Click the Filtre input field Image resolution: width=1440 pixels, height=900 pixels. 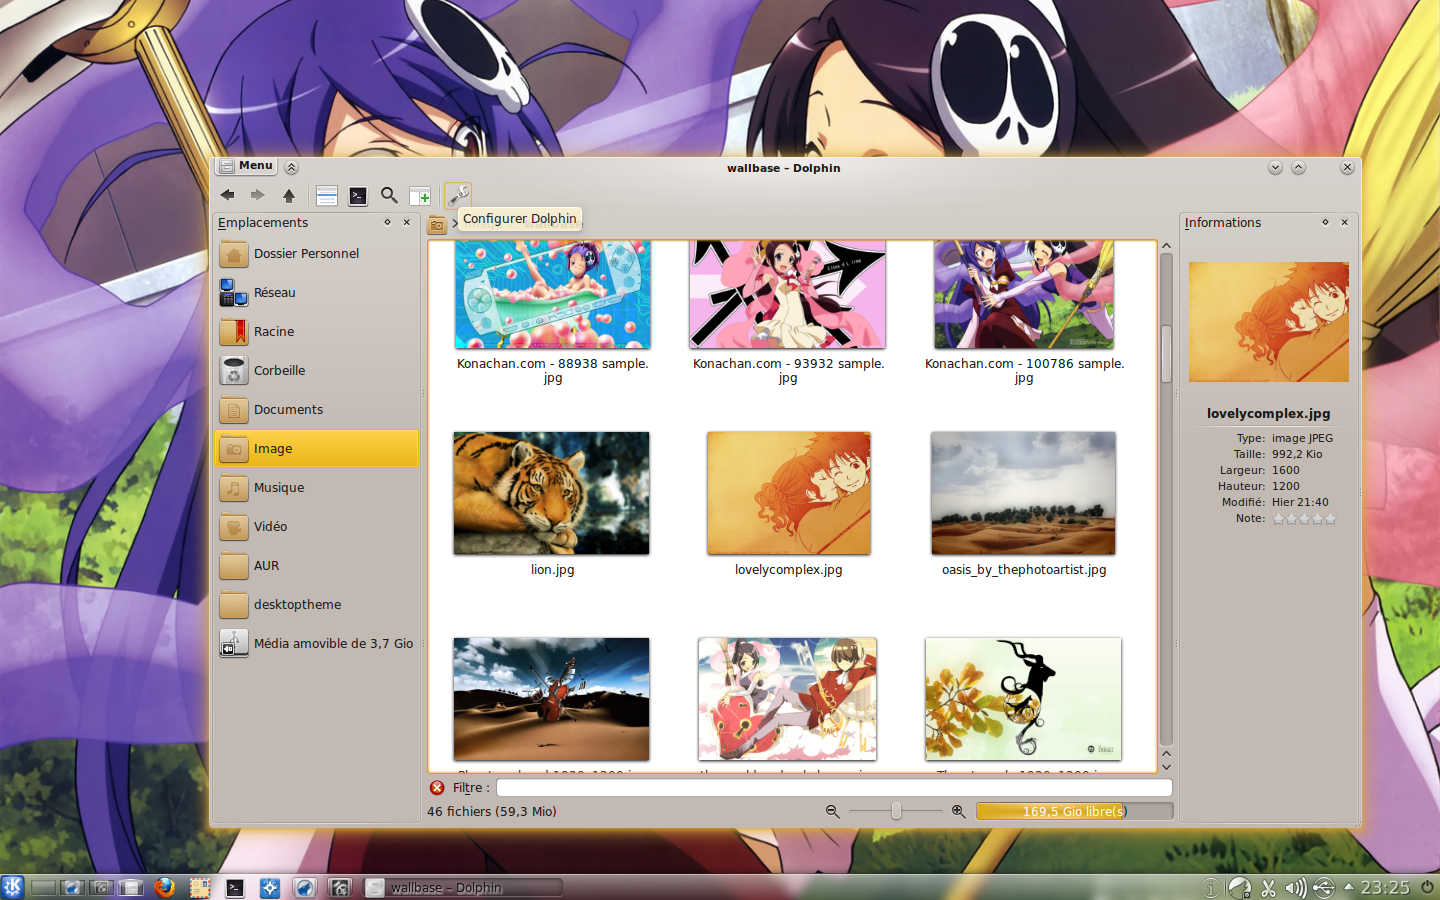[x=834, y=788]
